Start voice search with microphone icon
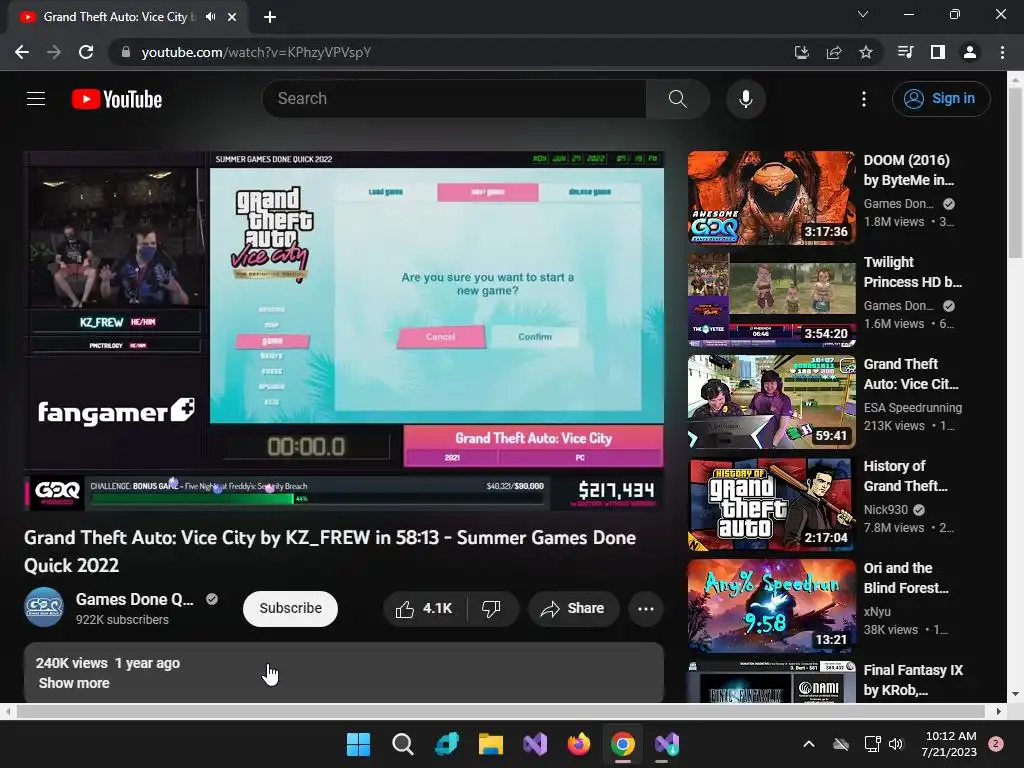The image size is (1024, 768). pos(745,99)
